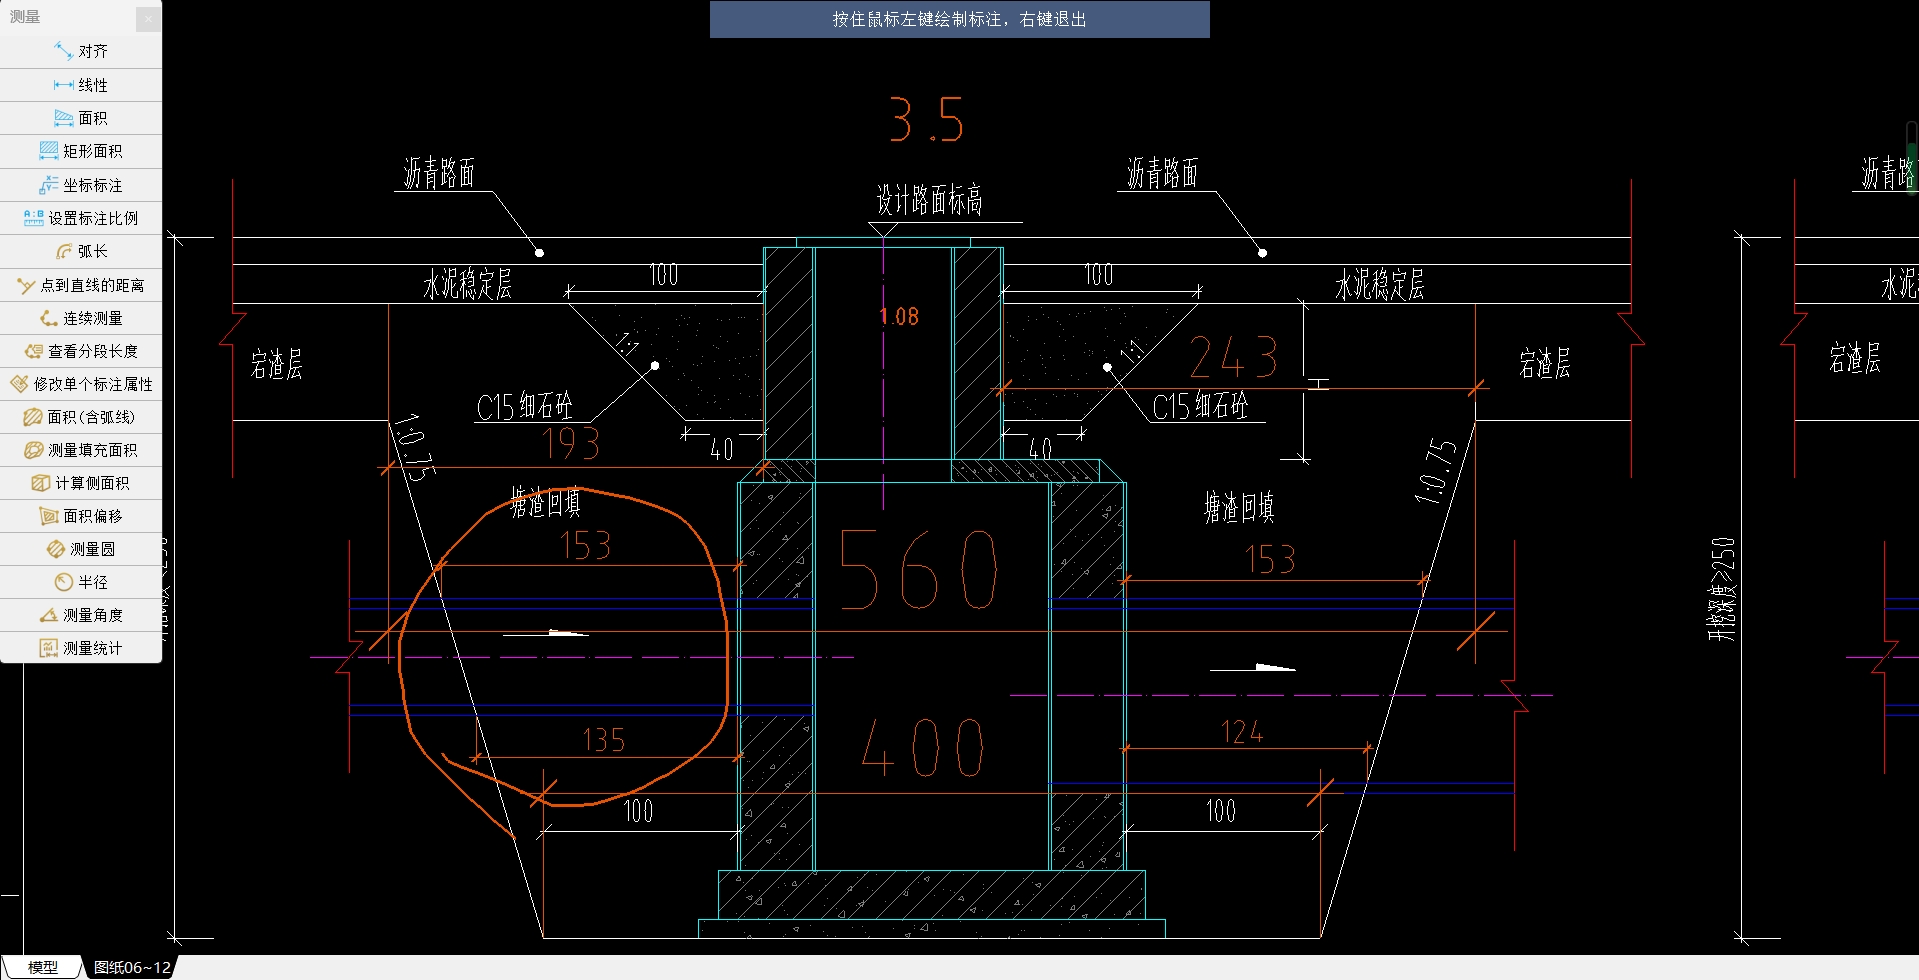Choose the 面积 area measure tool
1919x980 pixels.
click(x=81, y=118)
